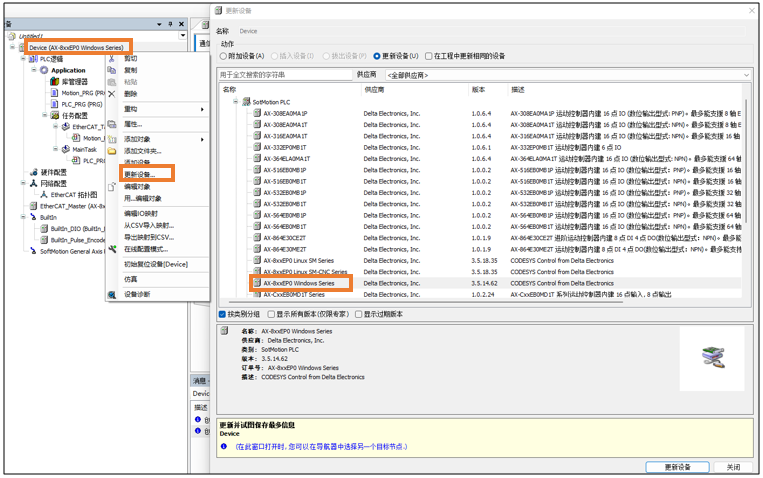Collapse the SotMotion PLC category node
This screenshot has width=763, height=478.
point(236,102)
